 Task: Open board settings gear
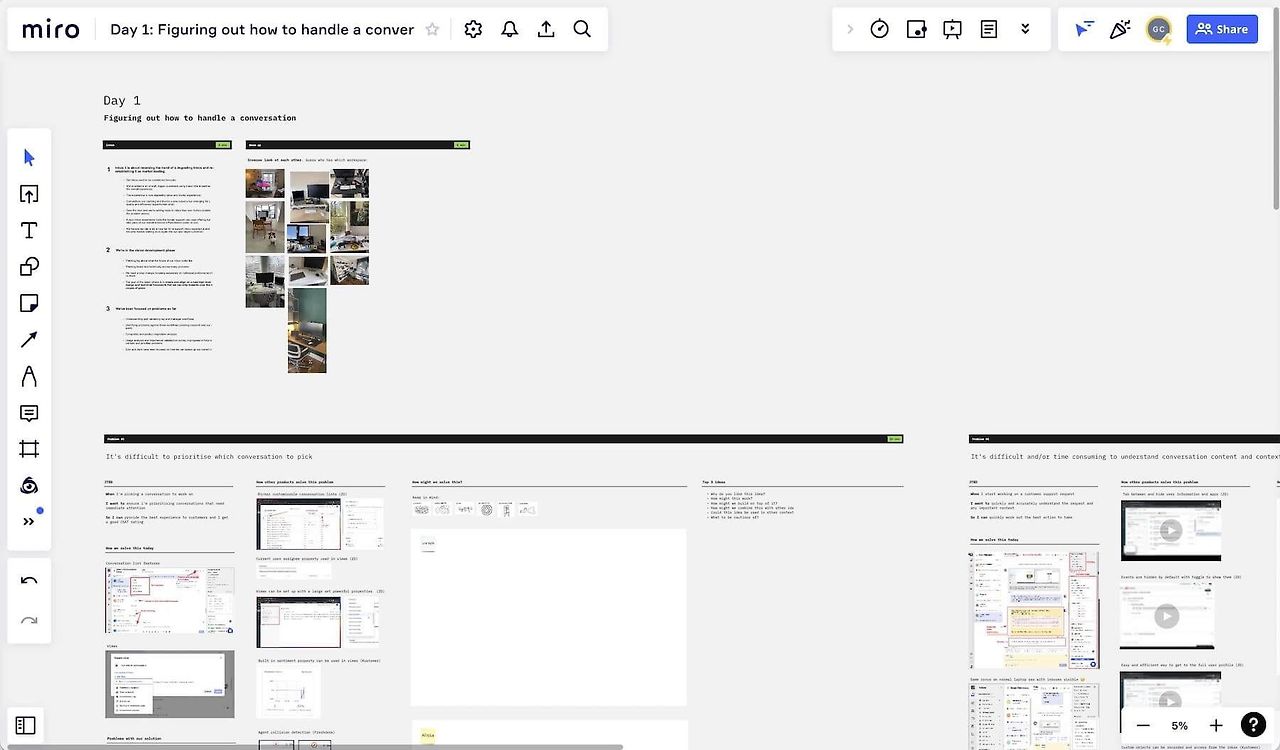(473, 29)
